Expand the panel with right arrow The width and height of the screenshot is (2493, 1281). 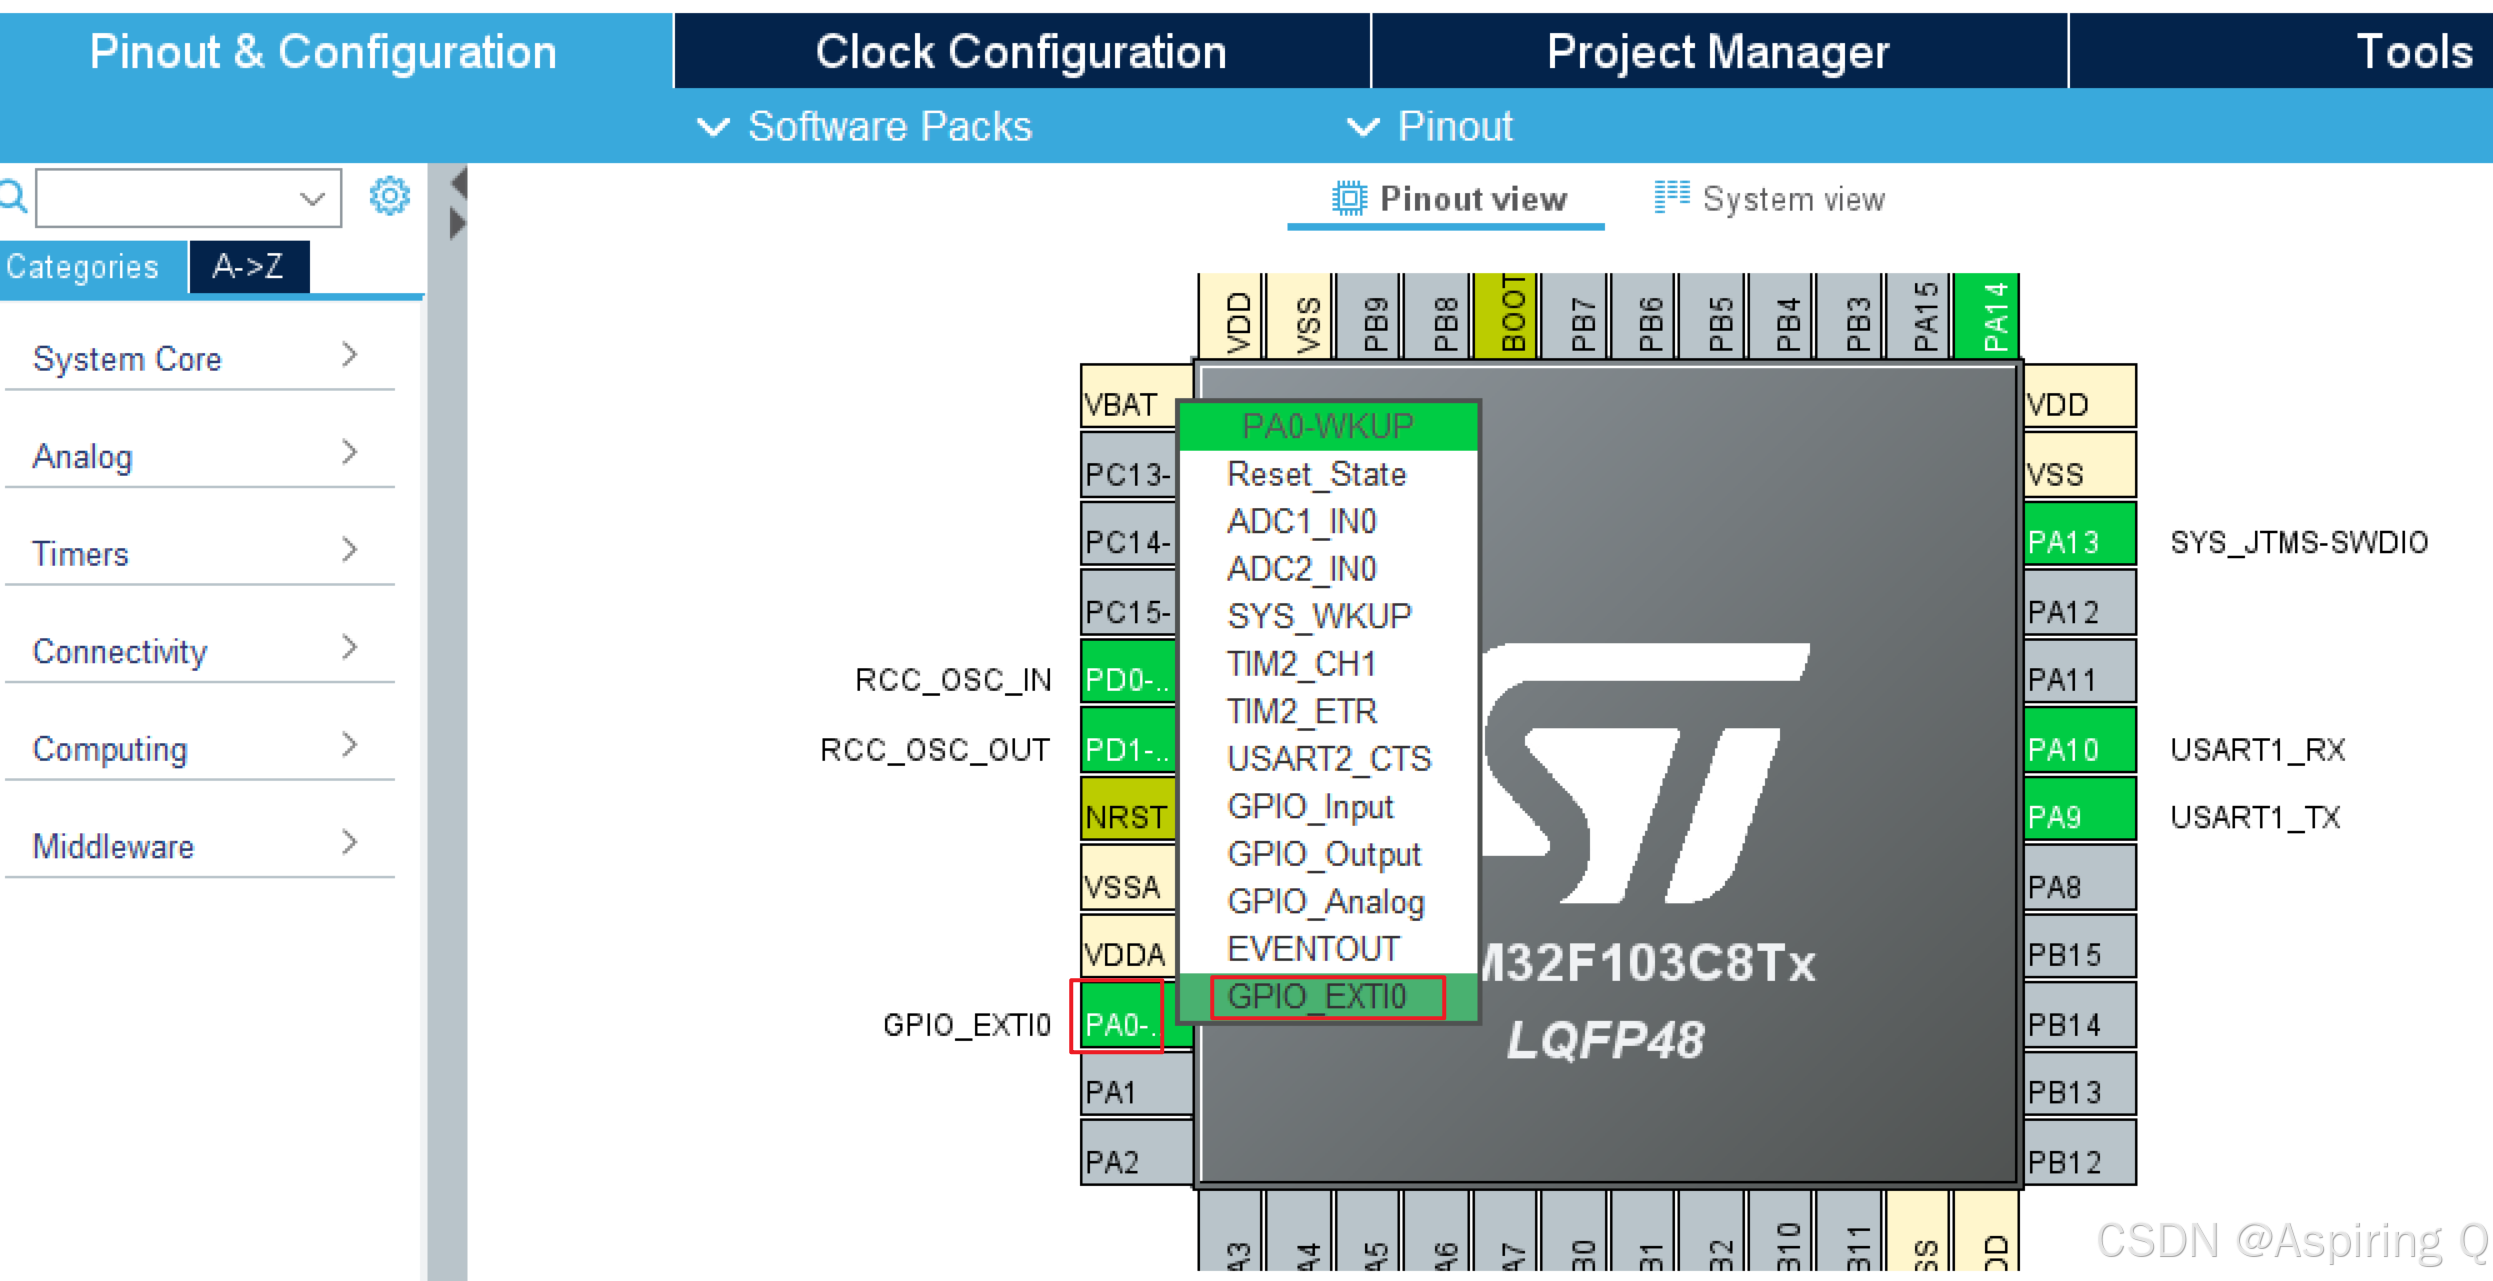tap(458, 223)
